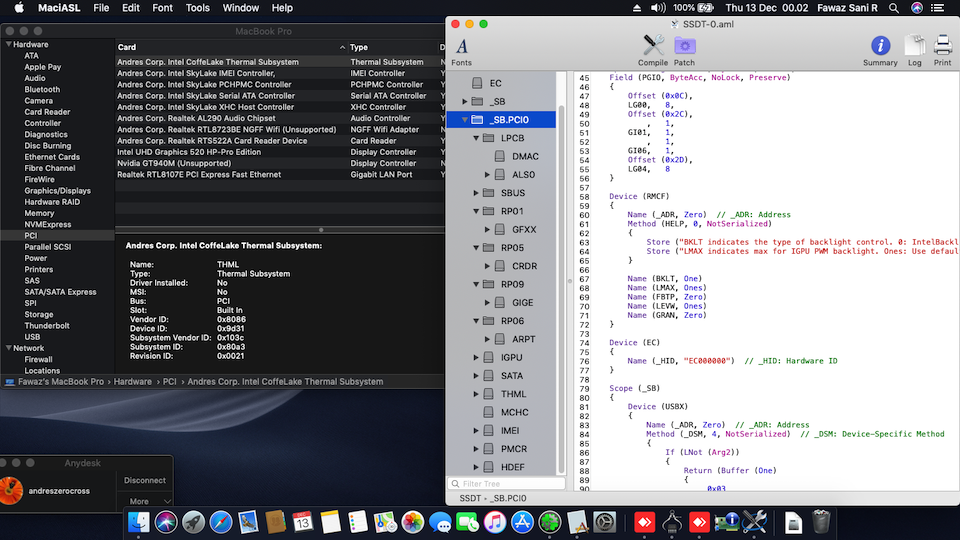Click the Compile toolbar icon
Image resolution: width=960 pixels, height=540 pixels.
coord(653,48)
